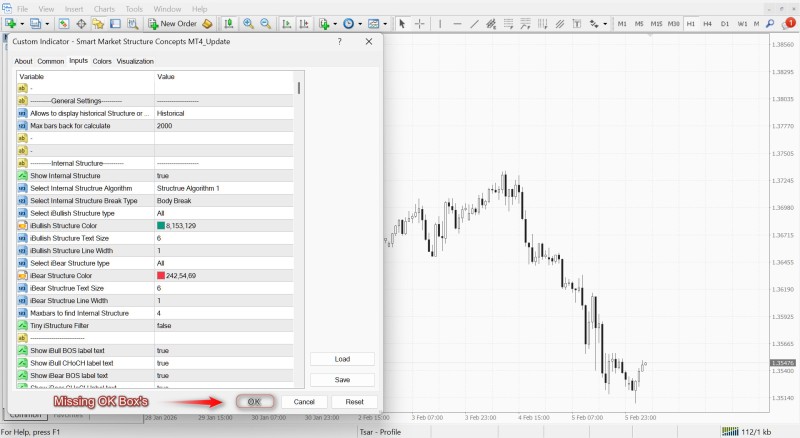Select the horizontal line drawing tool
Screen dimensions: 800x438
click(x=457, y=23)
